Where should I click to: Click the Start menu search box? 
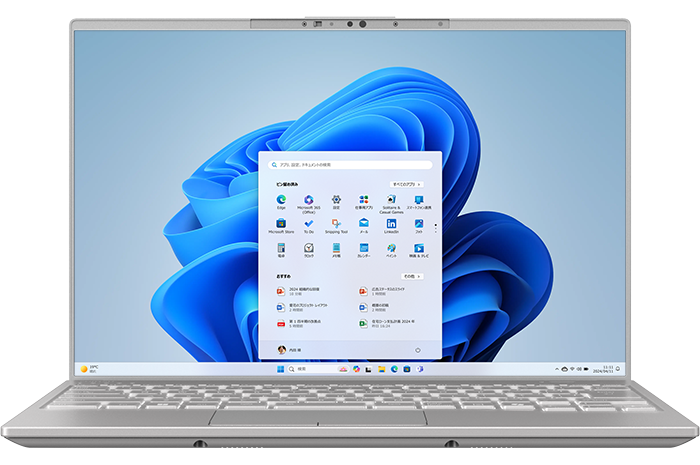(350, 164)
